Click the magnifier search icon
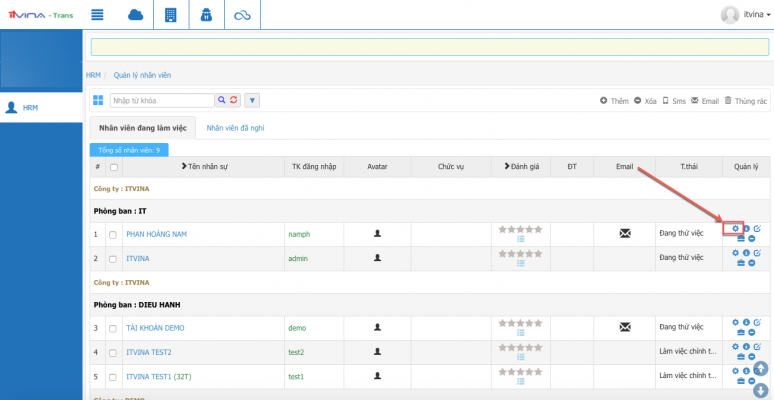 (x=222, y=100)
